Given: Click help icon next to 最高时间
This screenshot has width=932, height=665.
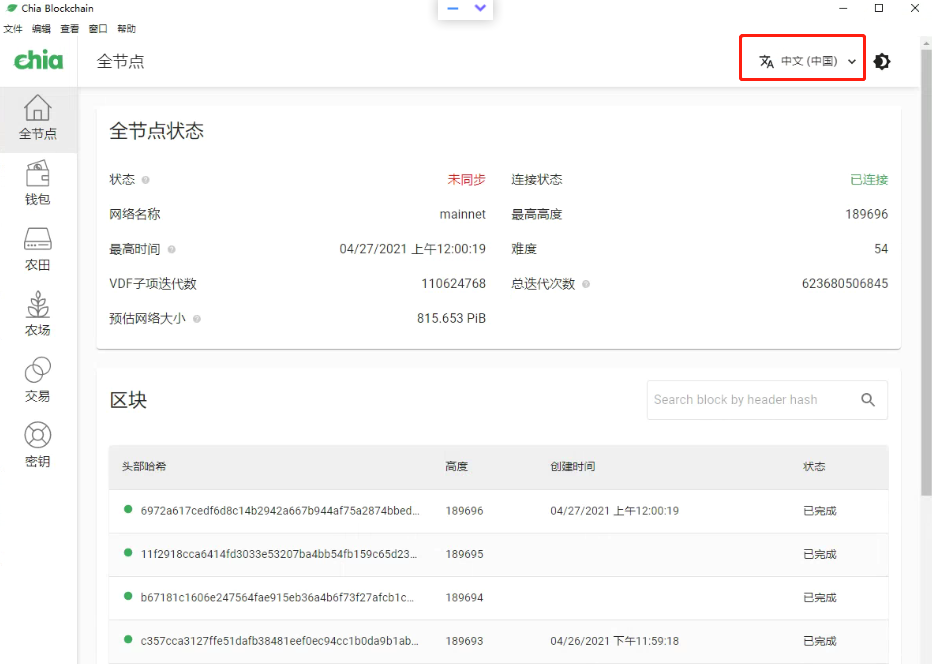Looking at the screenshot, I should point(171,249).
